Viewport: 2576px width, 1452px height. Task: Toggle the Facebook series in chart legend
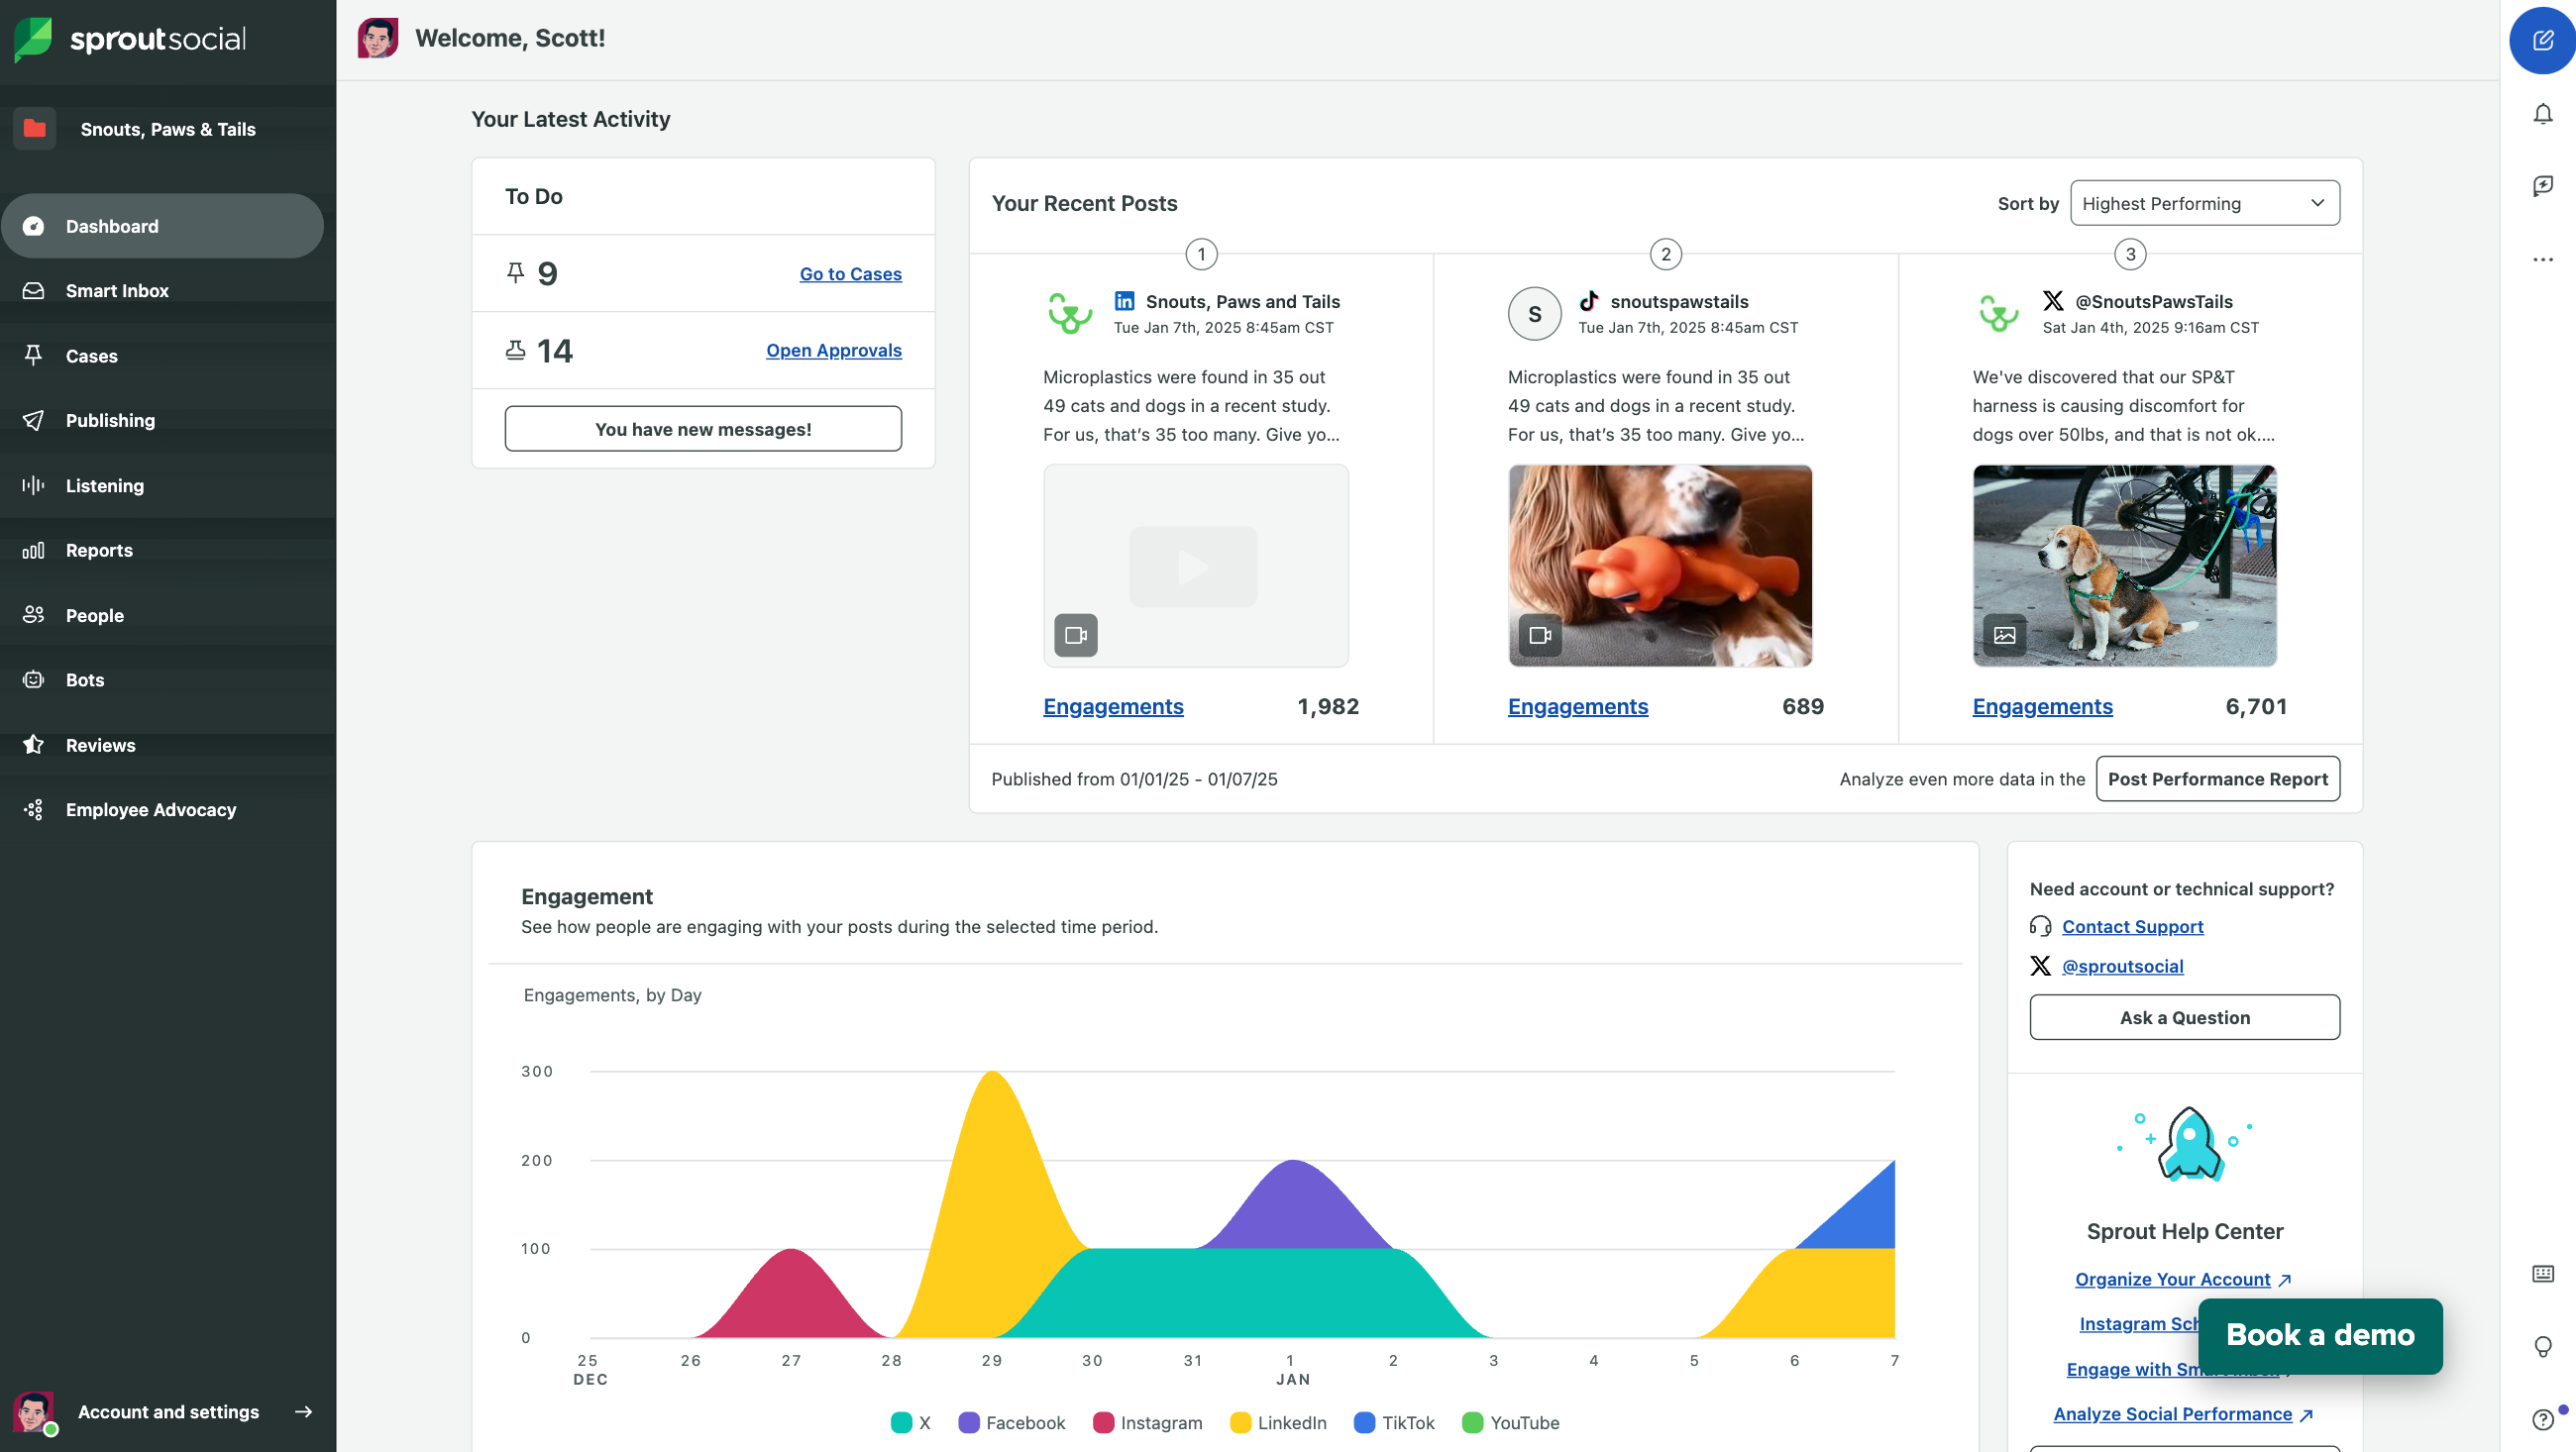pos(1012,1423)
